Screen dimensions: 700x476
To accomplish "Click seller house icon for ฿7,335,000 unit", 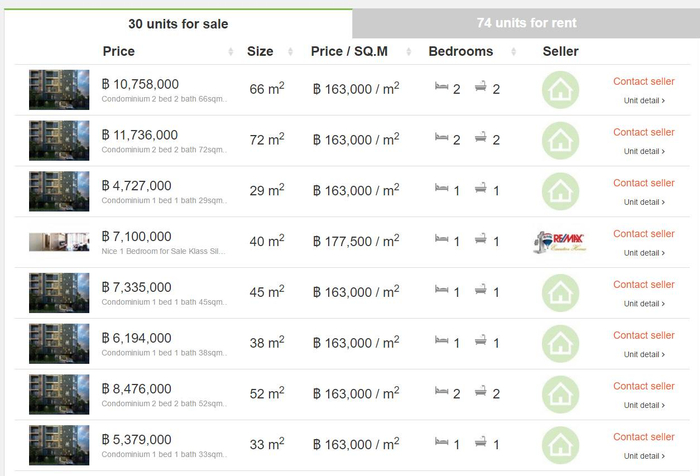I will pyautogui.click(x=560, y=293).
